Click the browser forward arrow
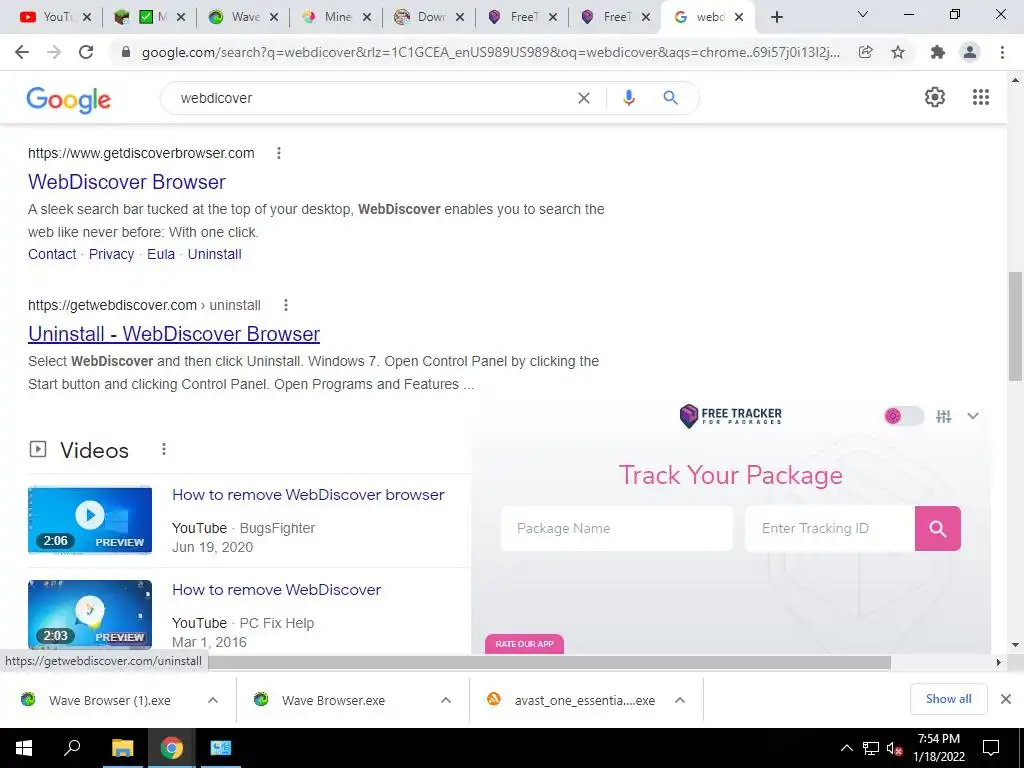This screenshot has width=1024, height=768. (x=54, y=52)
